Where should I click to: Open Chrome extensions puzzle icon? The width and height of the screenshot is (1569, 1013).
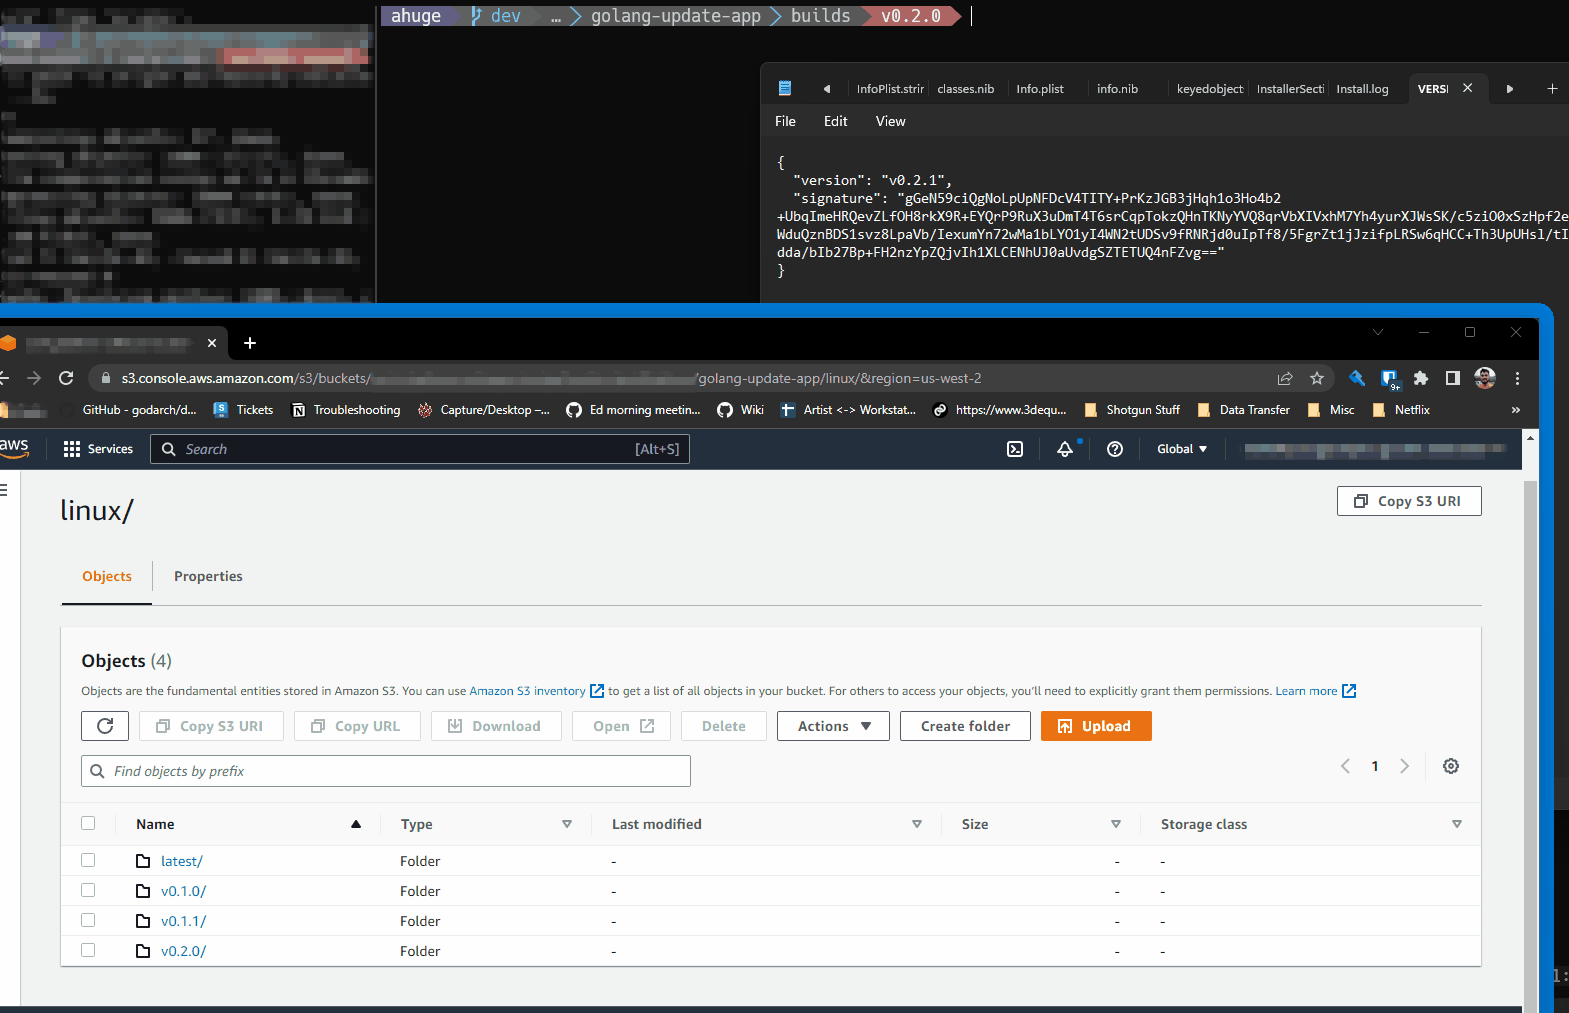[x=1421, y=378]
